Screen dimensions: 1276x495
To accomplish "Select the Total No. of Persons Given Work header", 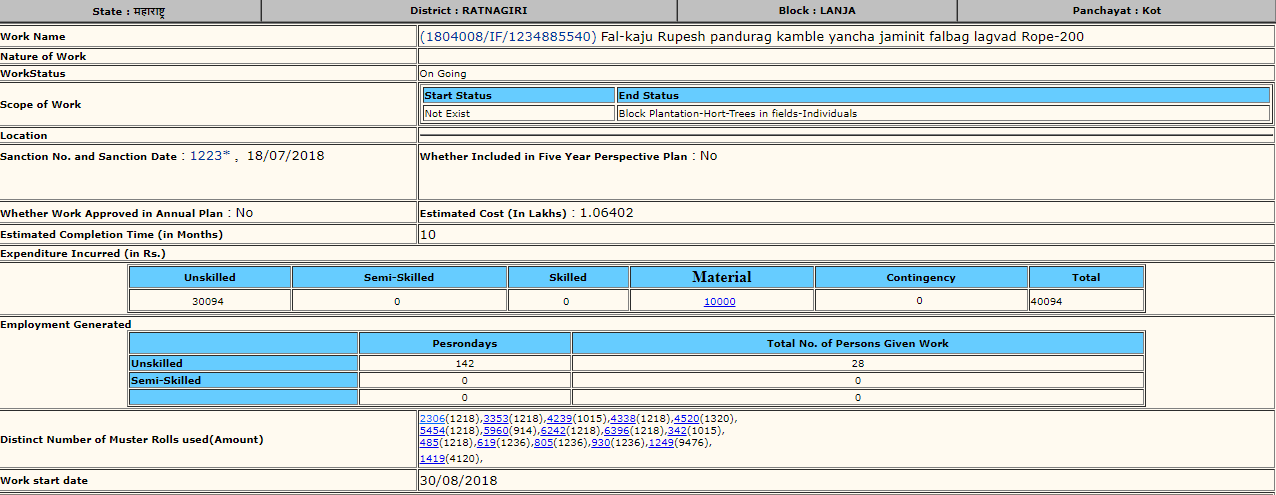I will click(858, 343).
